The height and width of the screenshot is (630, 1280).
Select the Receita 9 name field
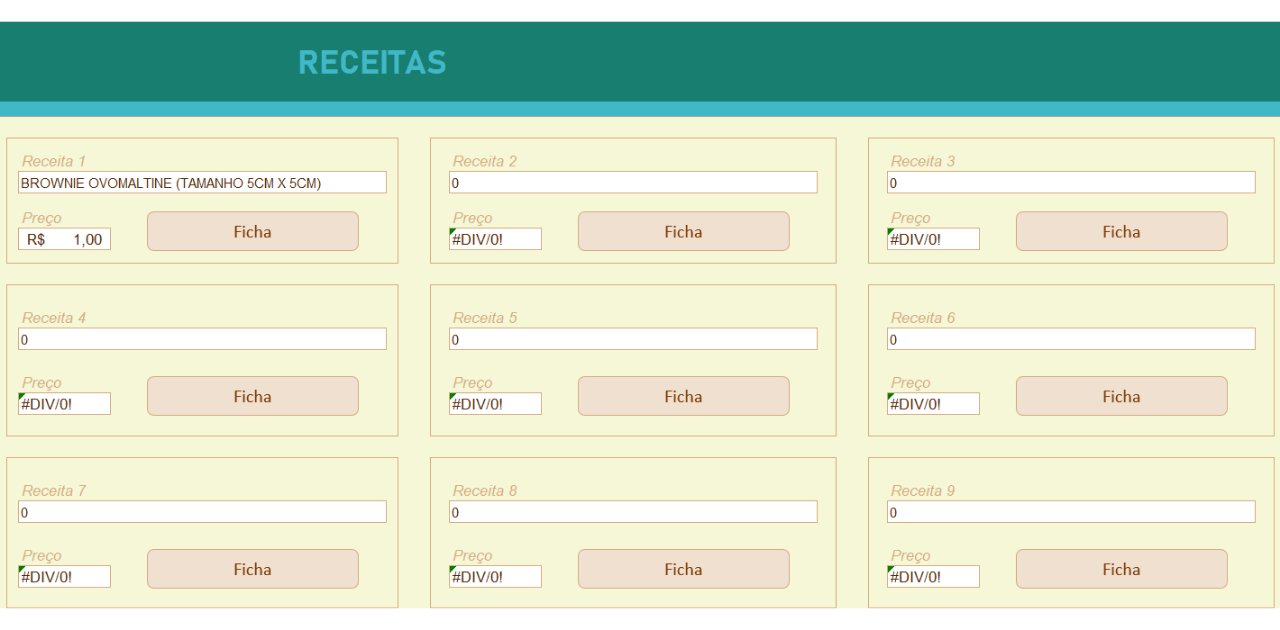(1071, 513)
